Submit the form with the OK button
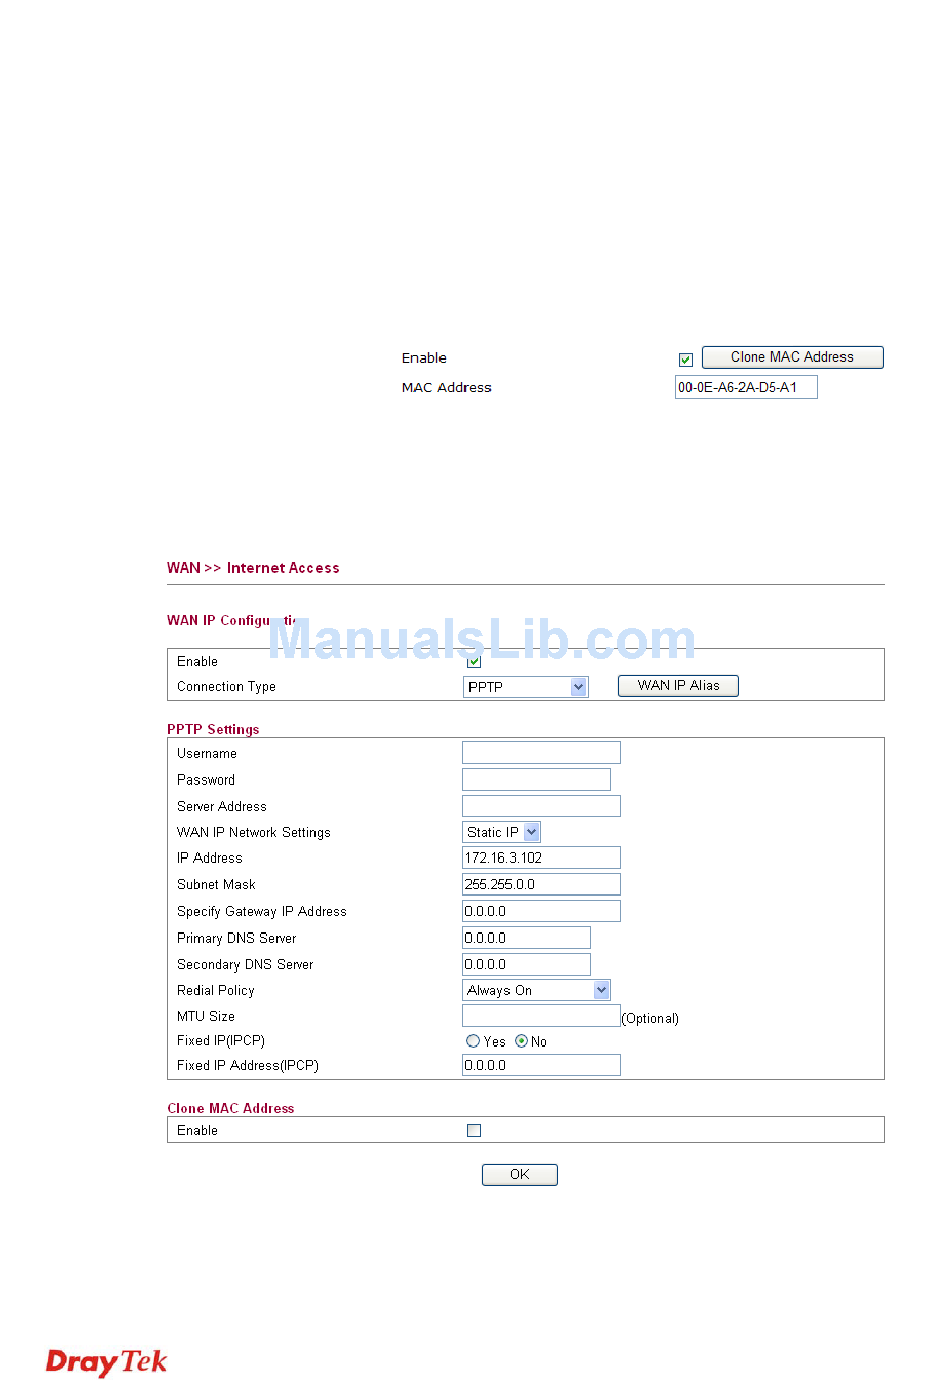This screenshot has width=950, height=1387. 520,1175
